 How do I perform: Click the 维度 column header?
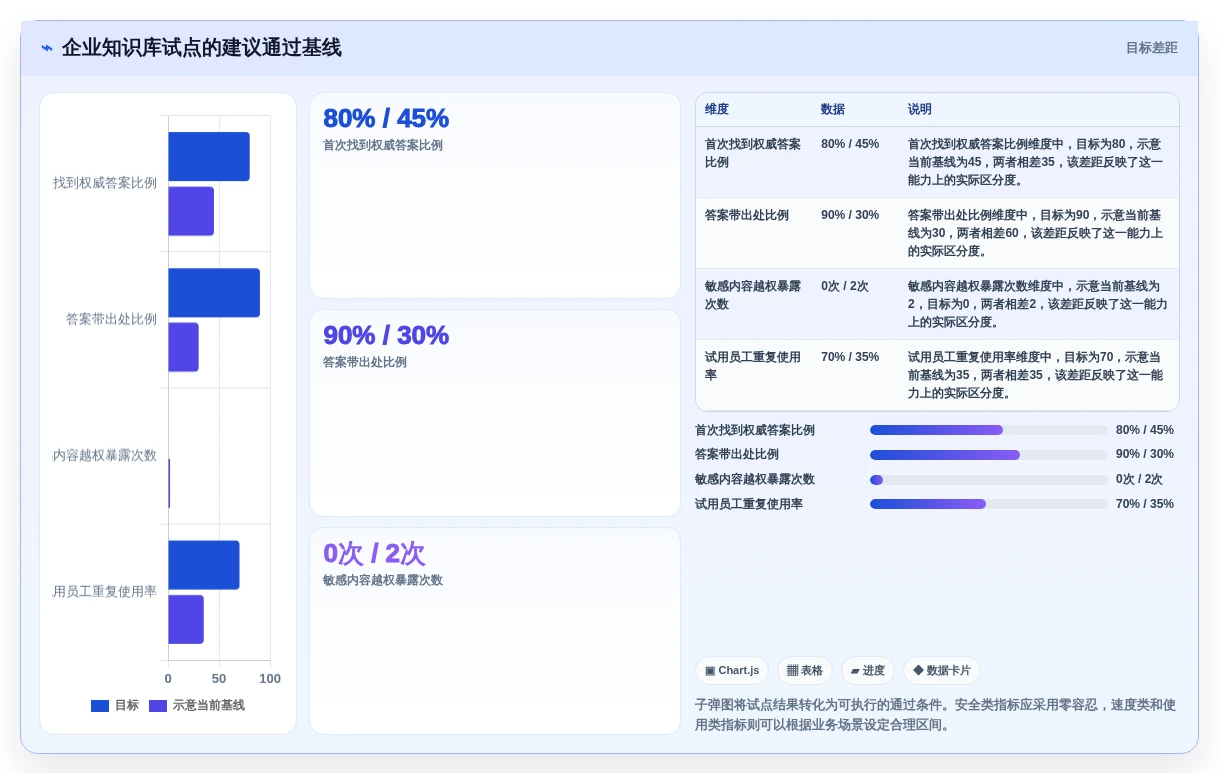point(717,110)
